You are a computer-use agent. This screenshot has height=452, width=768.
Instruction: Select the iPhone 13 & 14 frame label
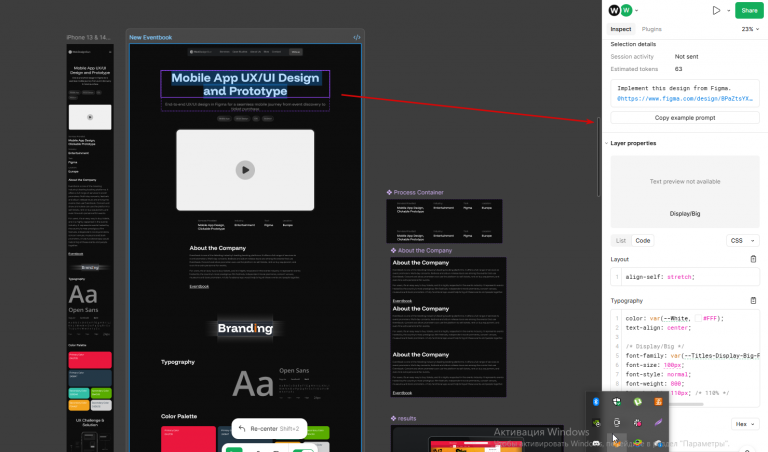[x=89, y=37]
